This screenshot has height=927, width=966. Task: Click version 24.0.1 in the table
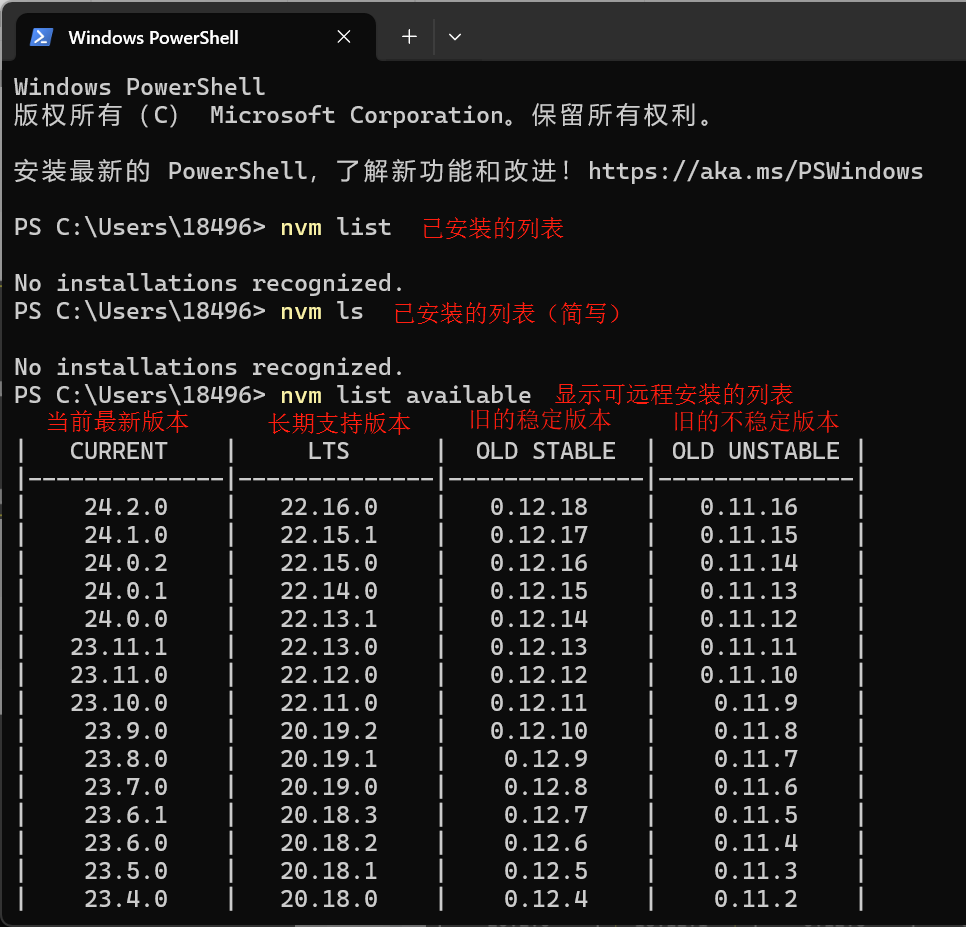tap(126, 591)
